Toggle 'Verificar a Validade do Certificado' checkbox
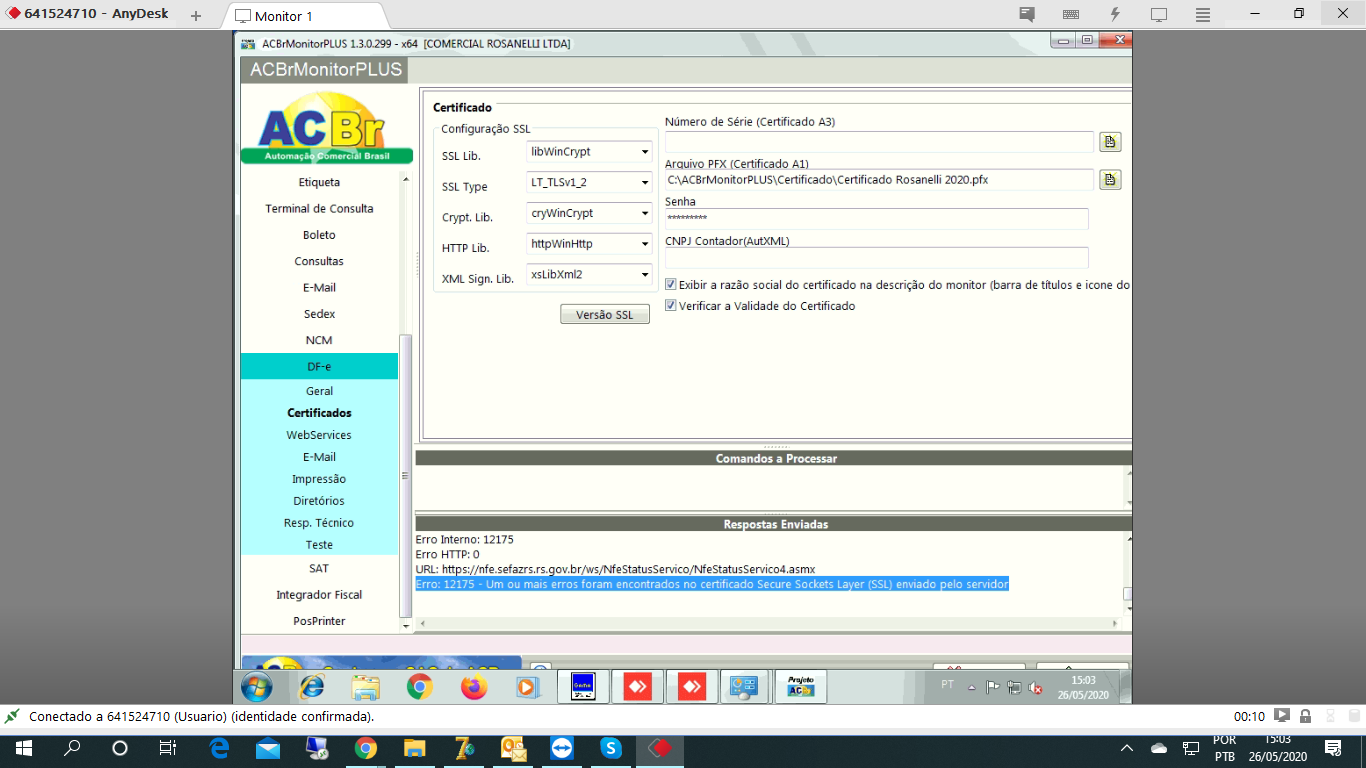The width and height of the screenshot is (1366, 768). click(x=671, y=306)
